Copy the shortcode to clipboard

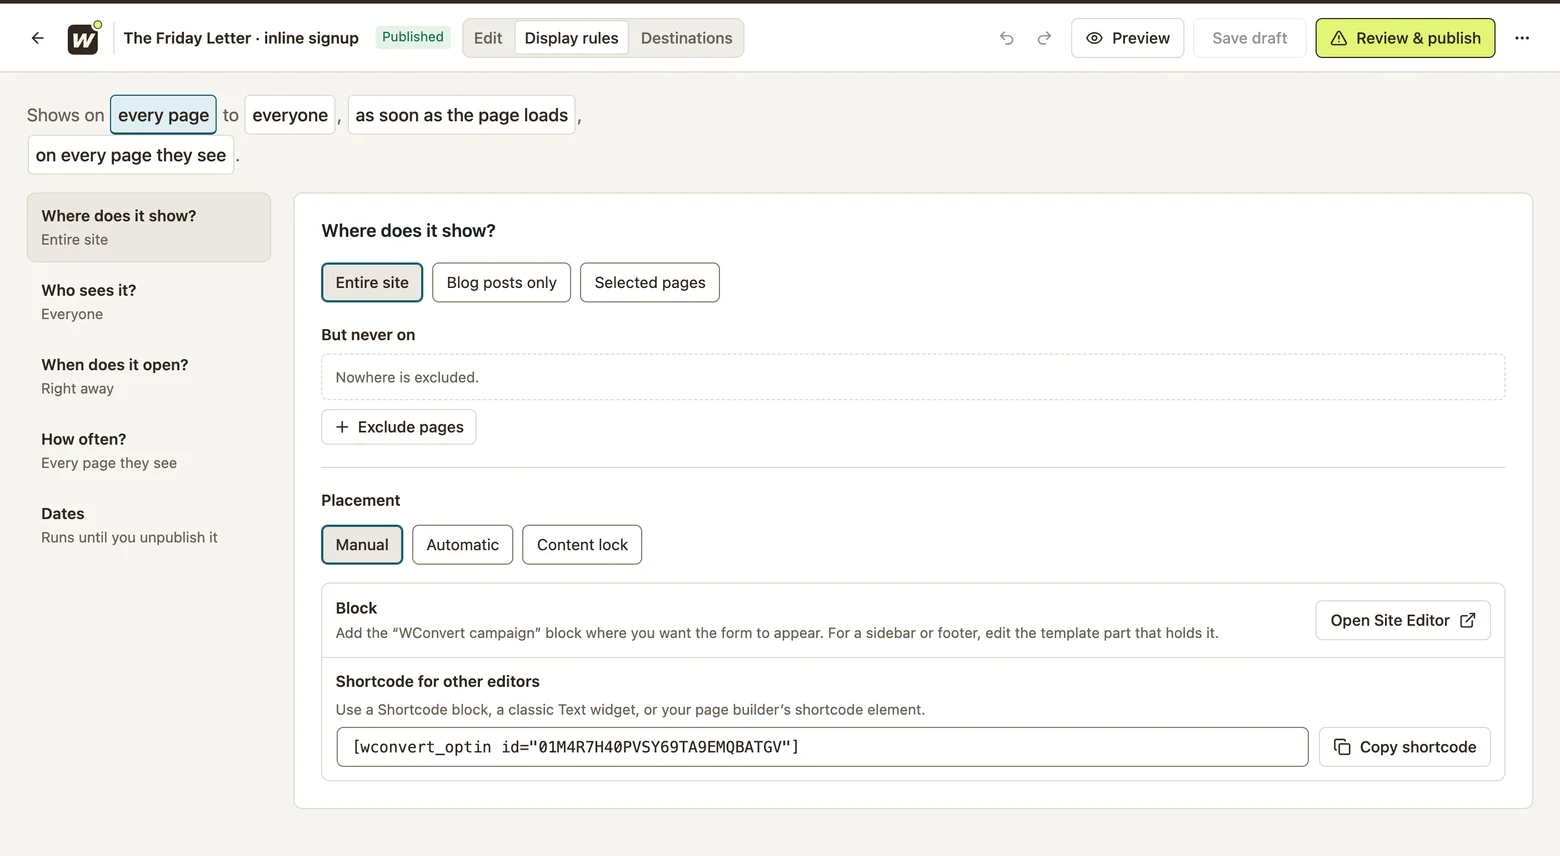1405,747
